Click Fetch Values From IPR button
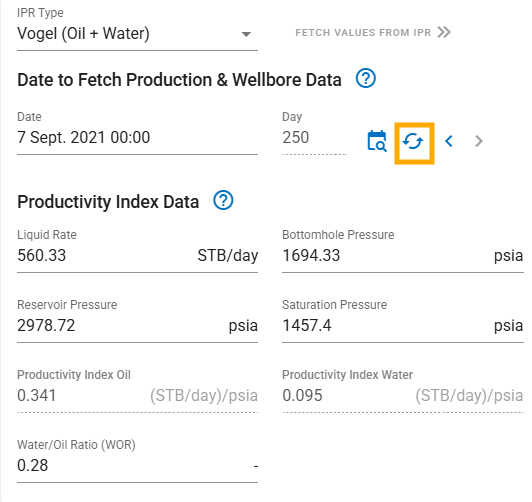This screenshot has height=502, width=532. tap(373, 33)
